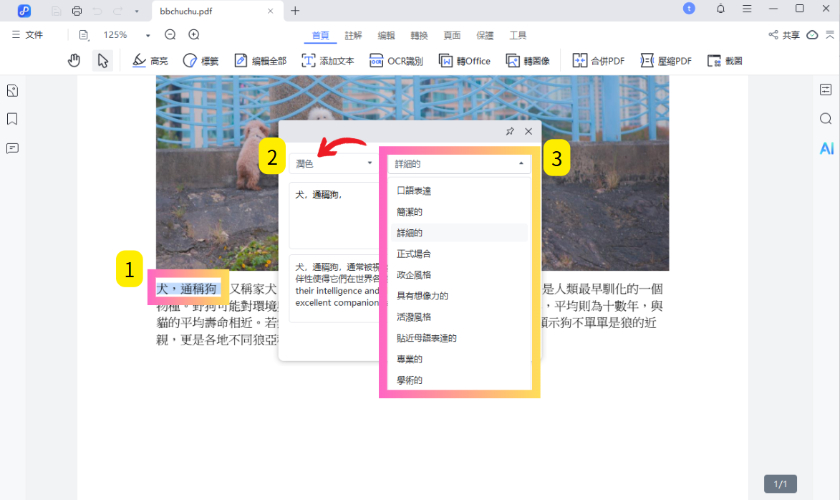Choose the 添加文本 add text tool
Image resolution: width=840 pixels, height=500 pixels.
328,61
